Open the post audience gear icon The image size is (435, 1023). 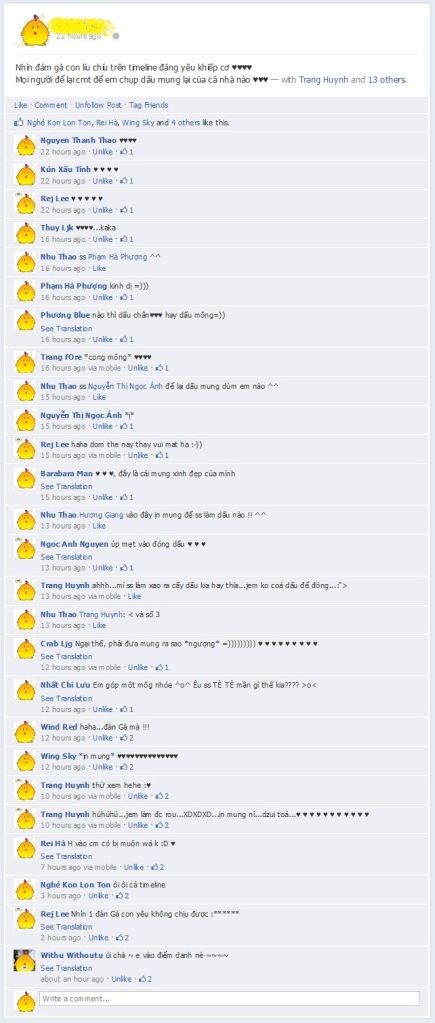point(116,37)
